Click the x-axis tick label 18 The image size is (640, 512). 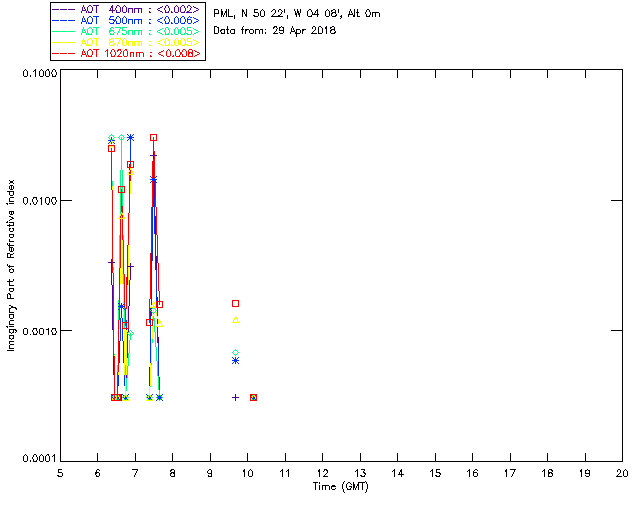click(547, 473)
